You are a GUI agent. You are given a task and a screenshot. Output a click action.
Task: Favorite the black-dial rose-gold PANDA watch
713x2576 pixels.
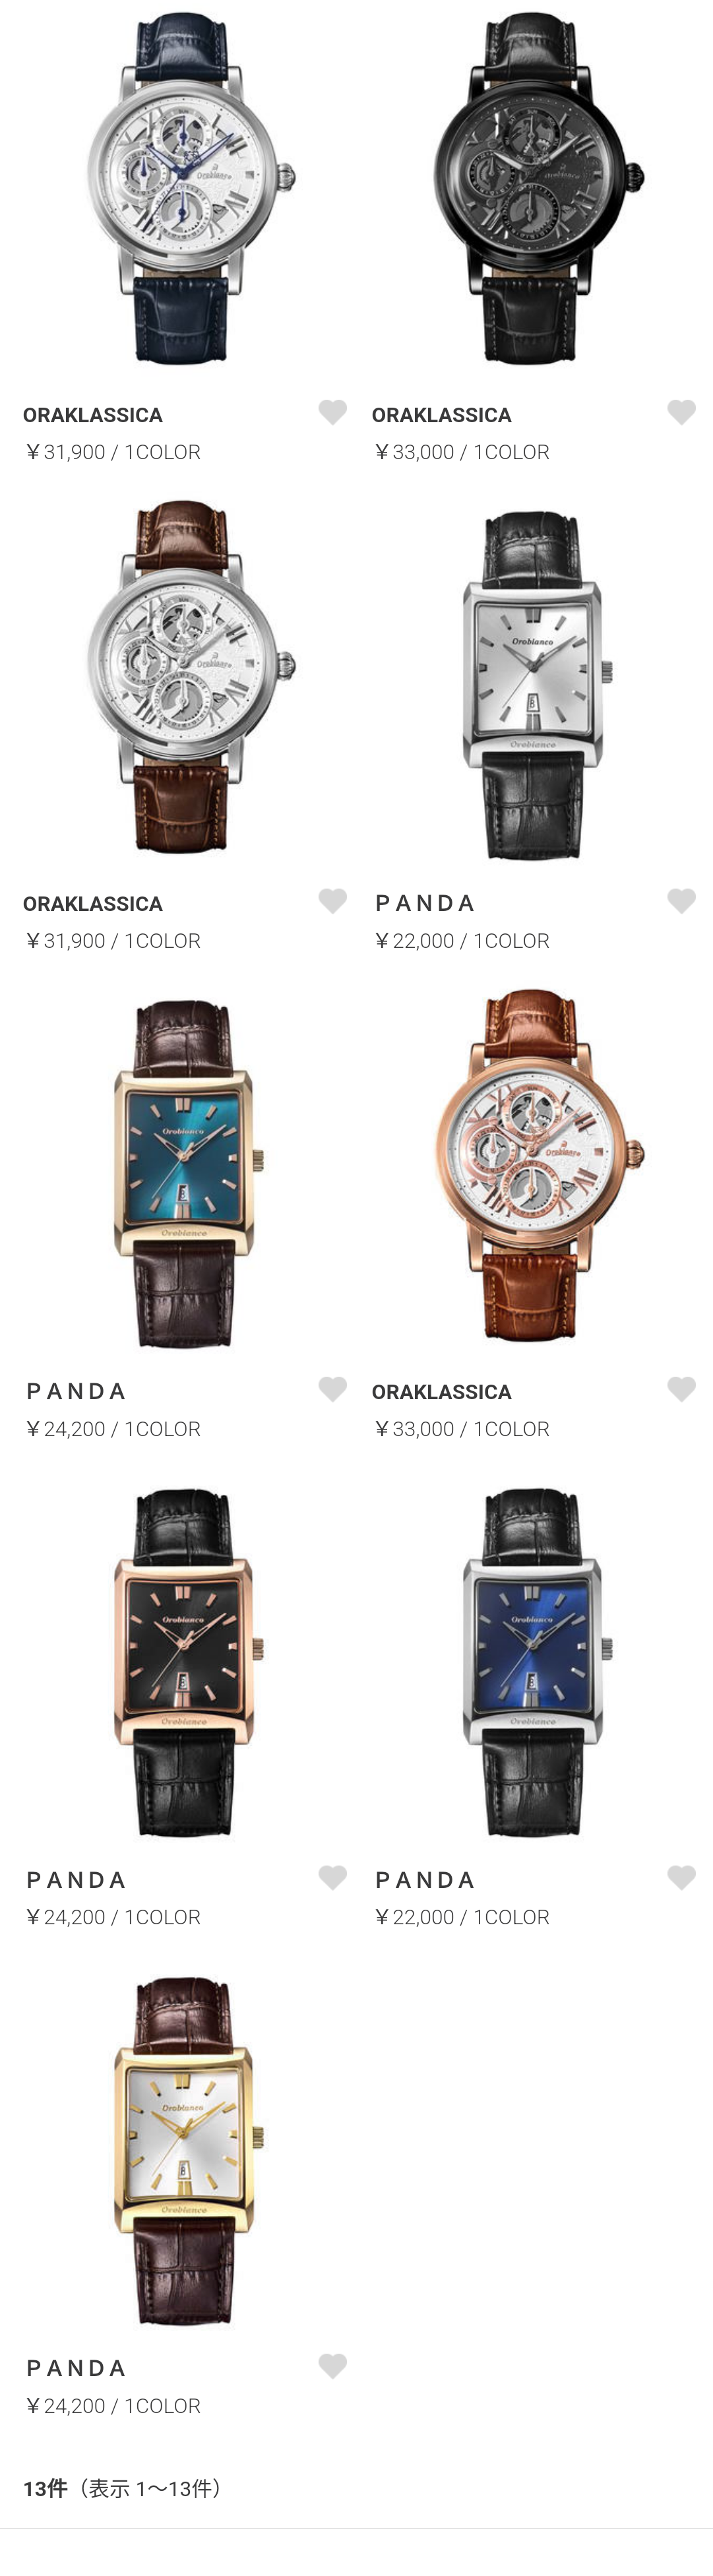pyautogui.click(x=332, y=1877)
